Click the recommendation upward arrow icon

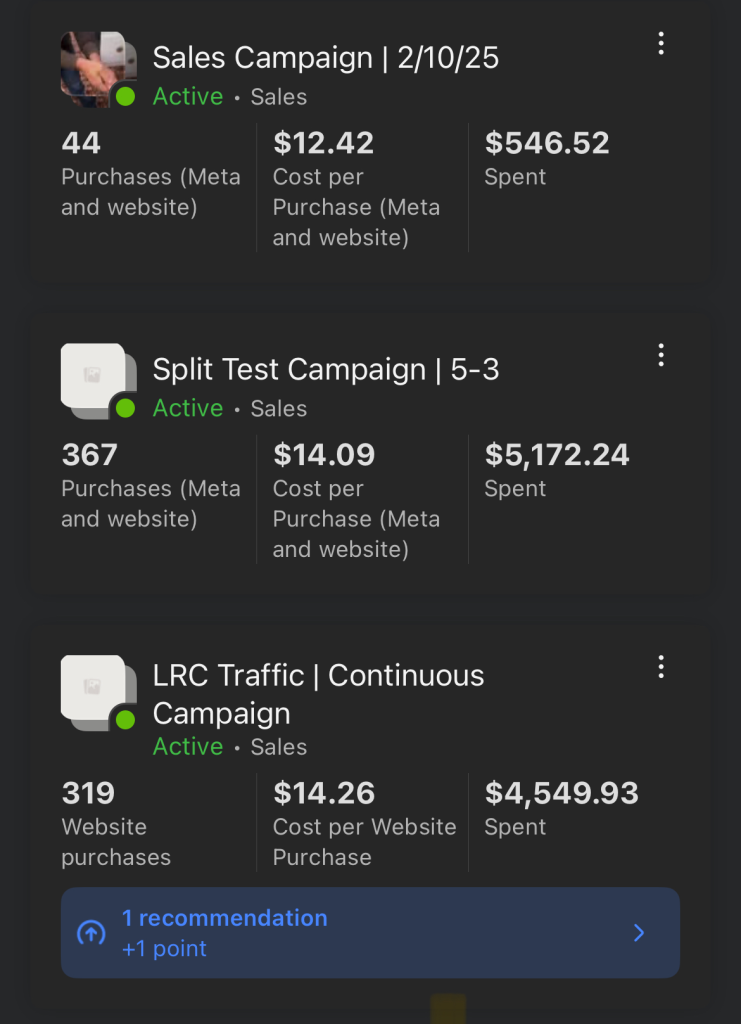coord(91,933)
